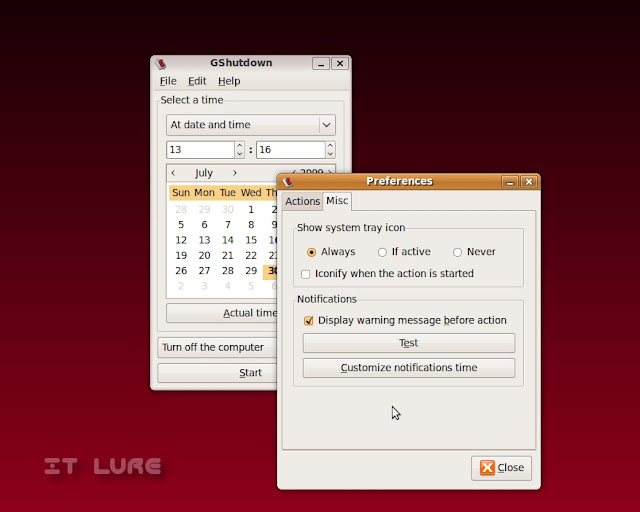Minimize the Preferences dialog
The height and width of the screenshot is (512, 640).
510,182
